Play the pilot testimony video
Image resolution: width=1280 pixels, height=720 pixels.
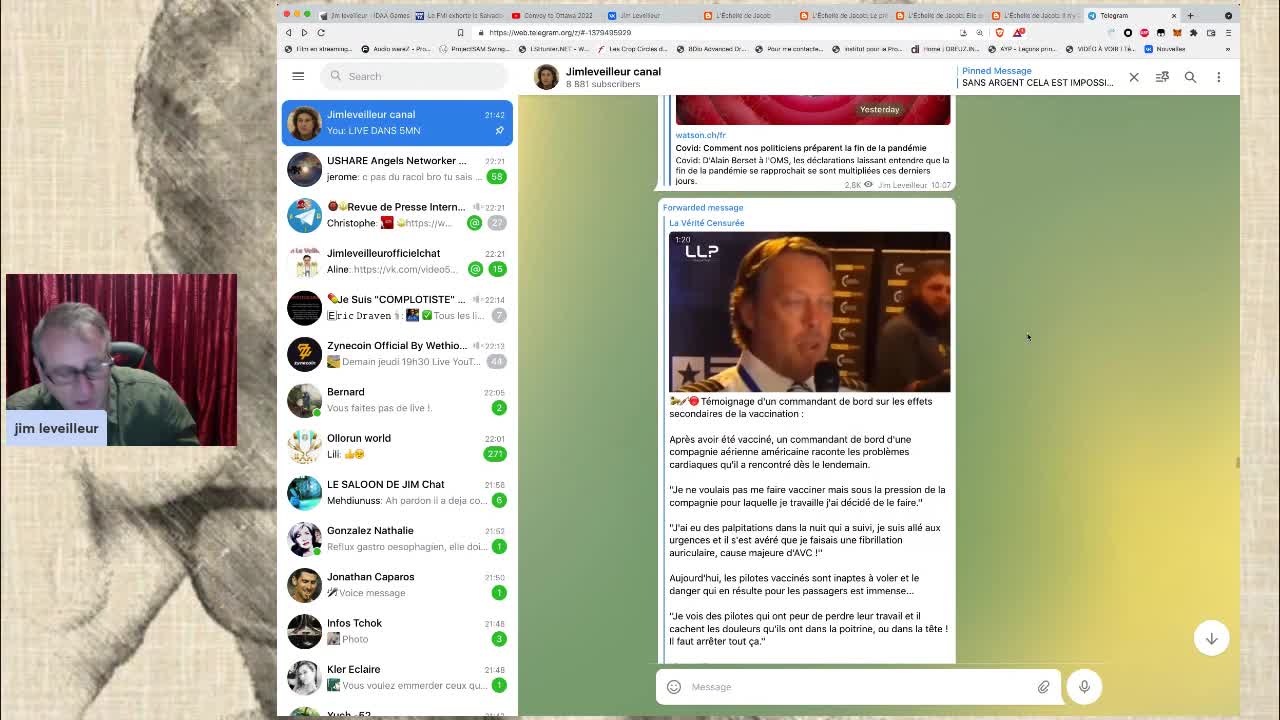809,311
